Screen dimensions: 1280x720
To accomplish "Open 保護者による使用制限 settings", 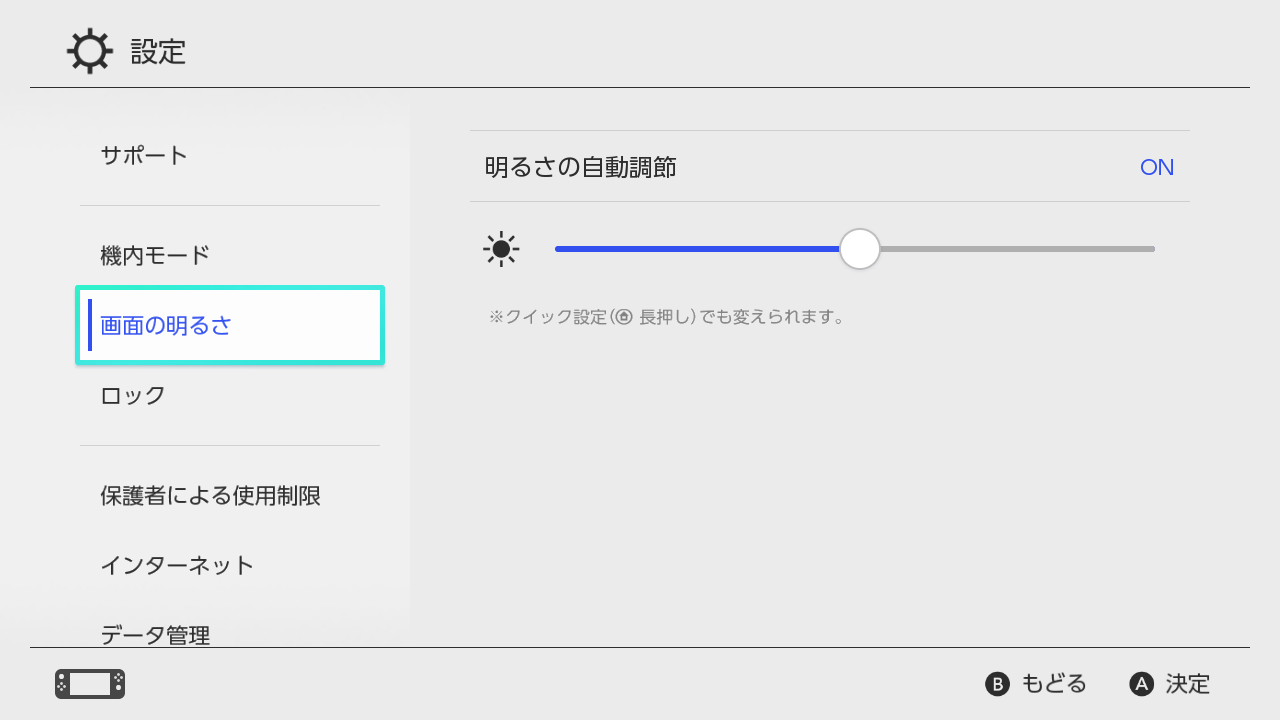I will pyautogui.click(x=210, y=496).
